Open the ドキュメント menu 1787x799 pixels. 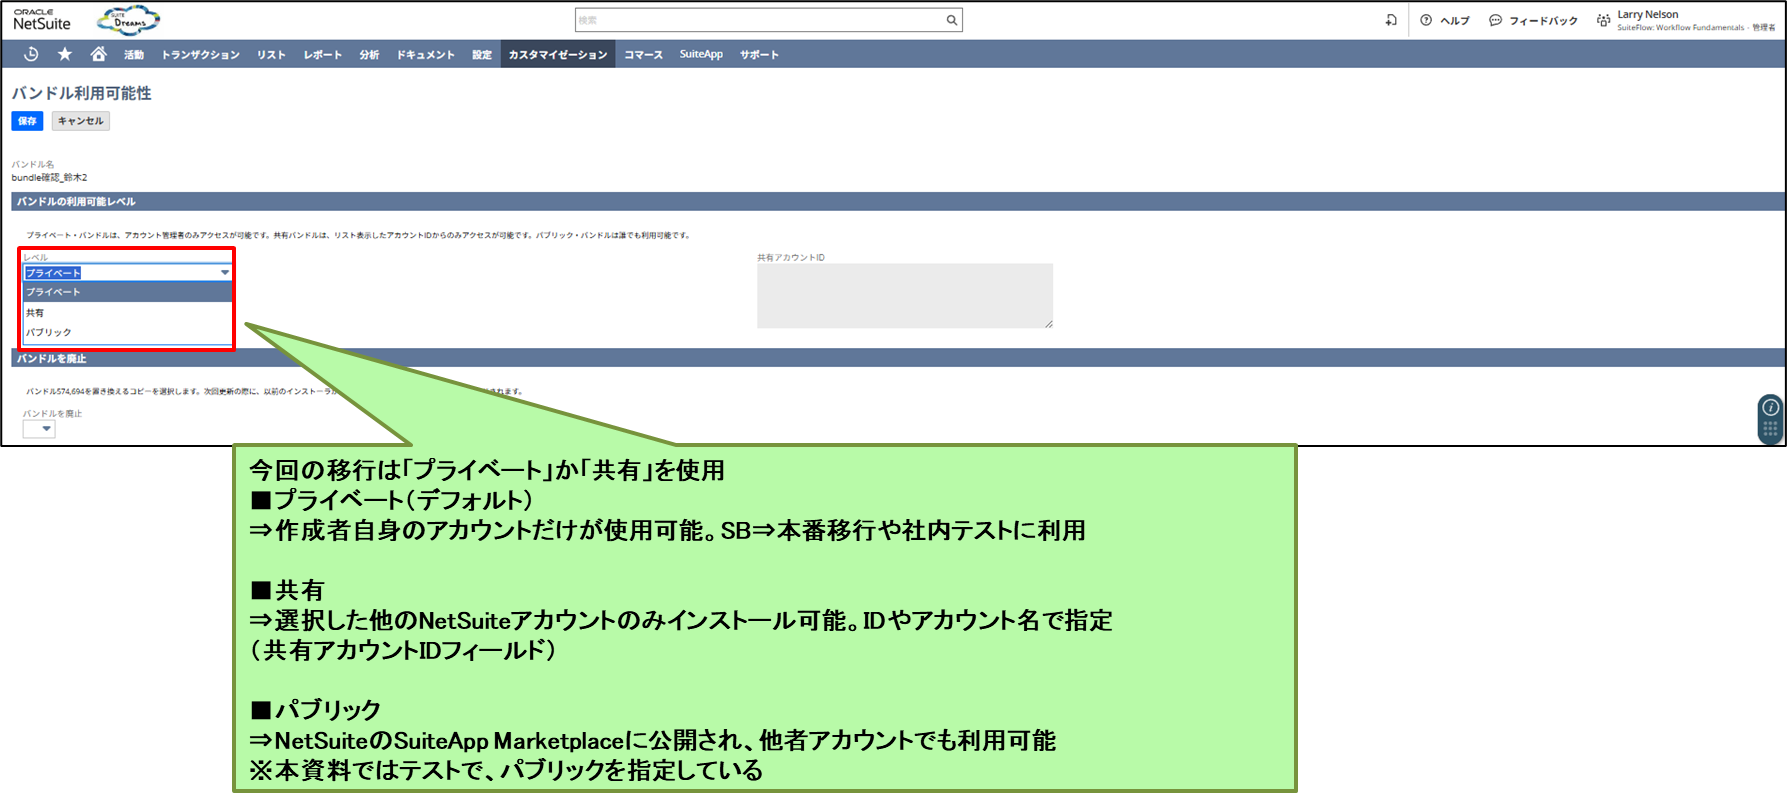(x=426, y=55)
